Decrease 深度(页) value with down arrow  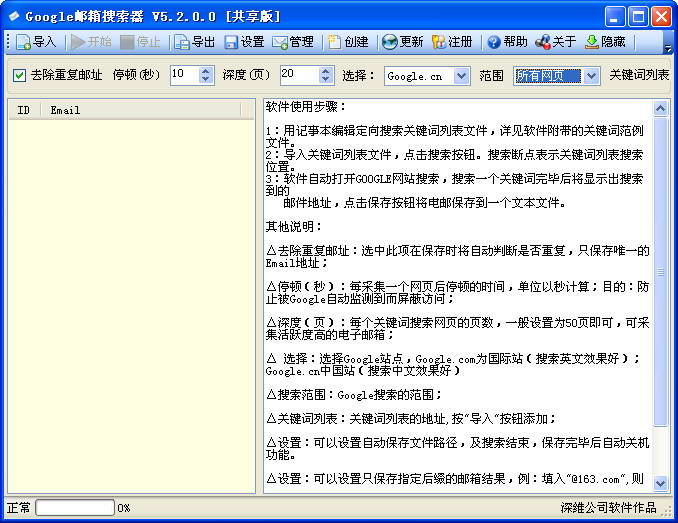[326, 80]
